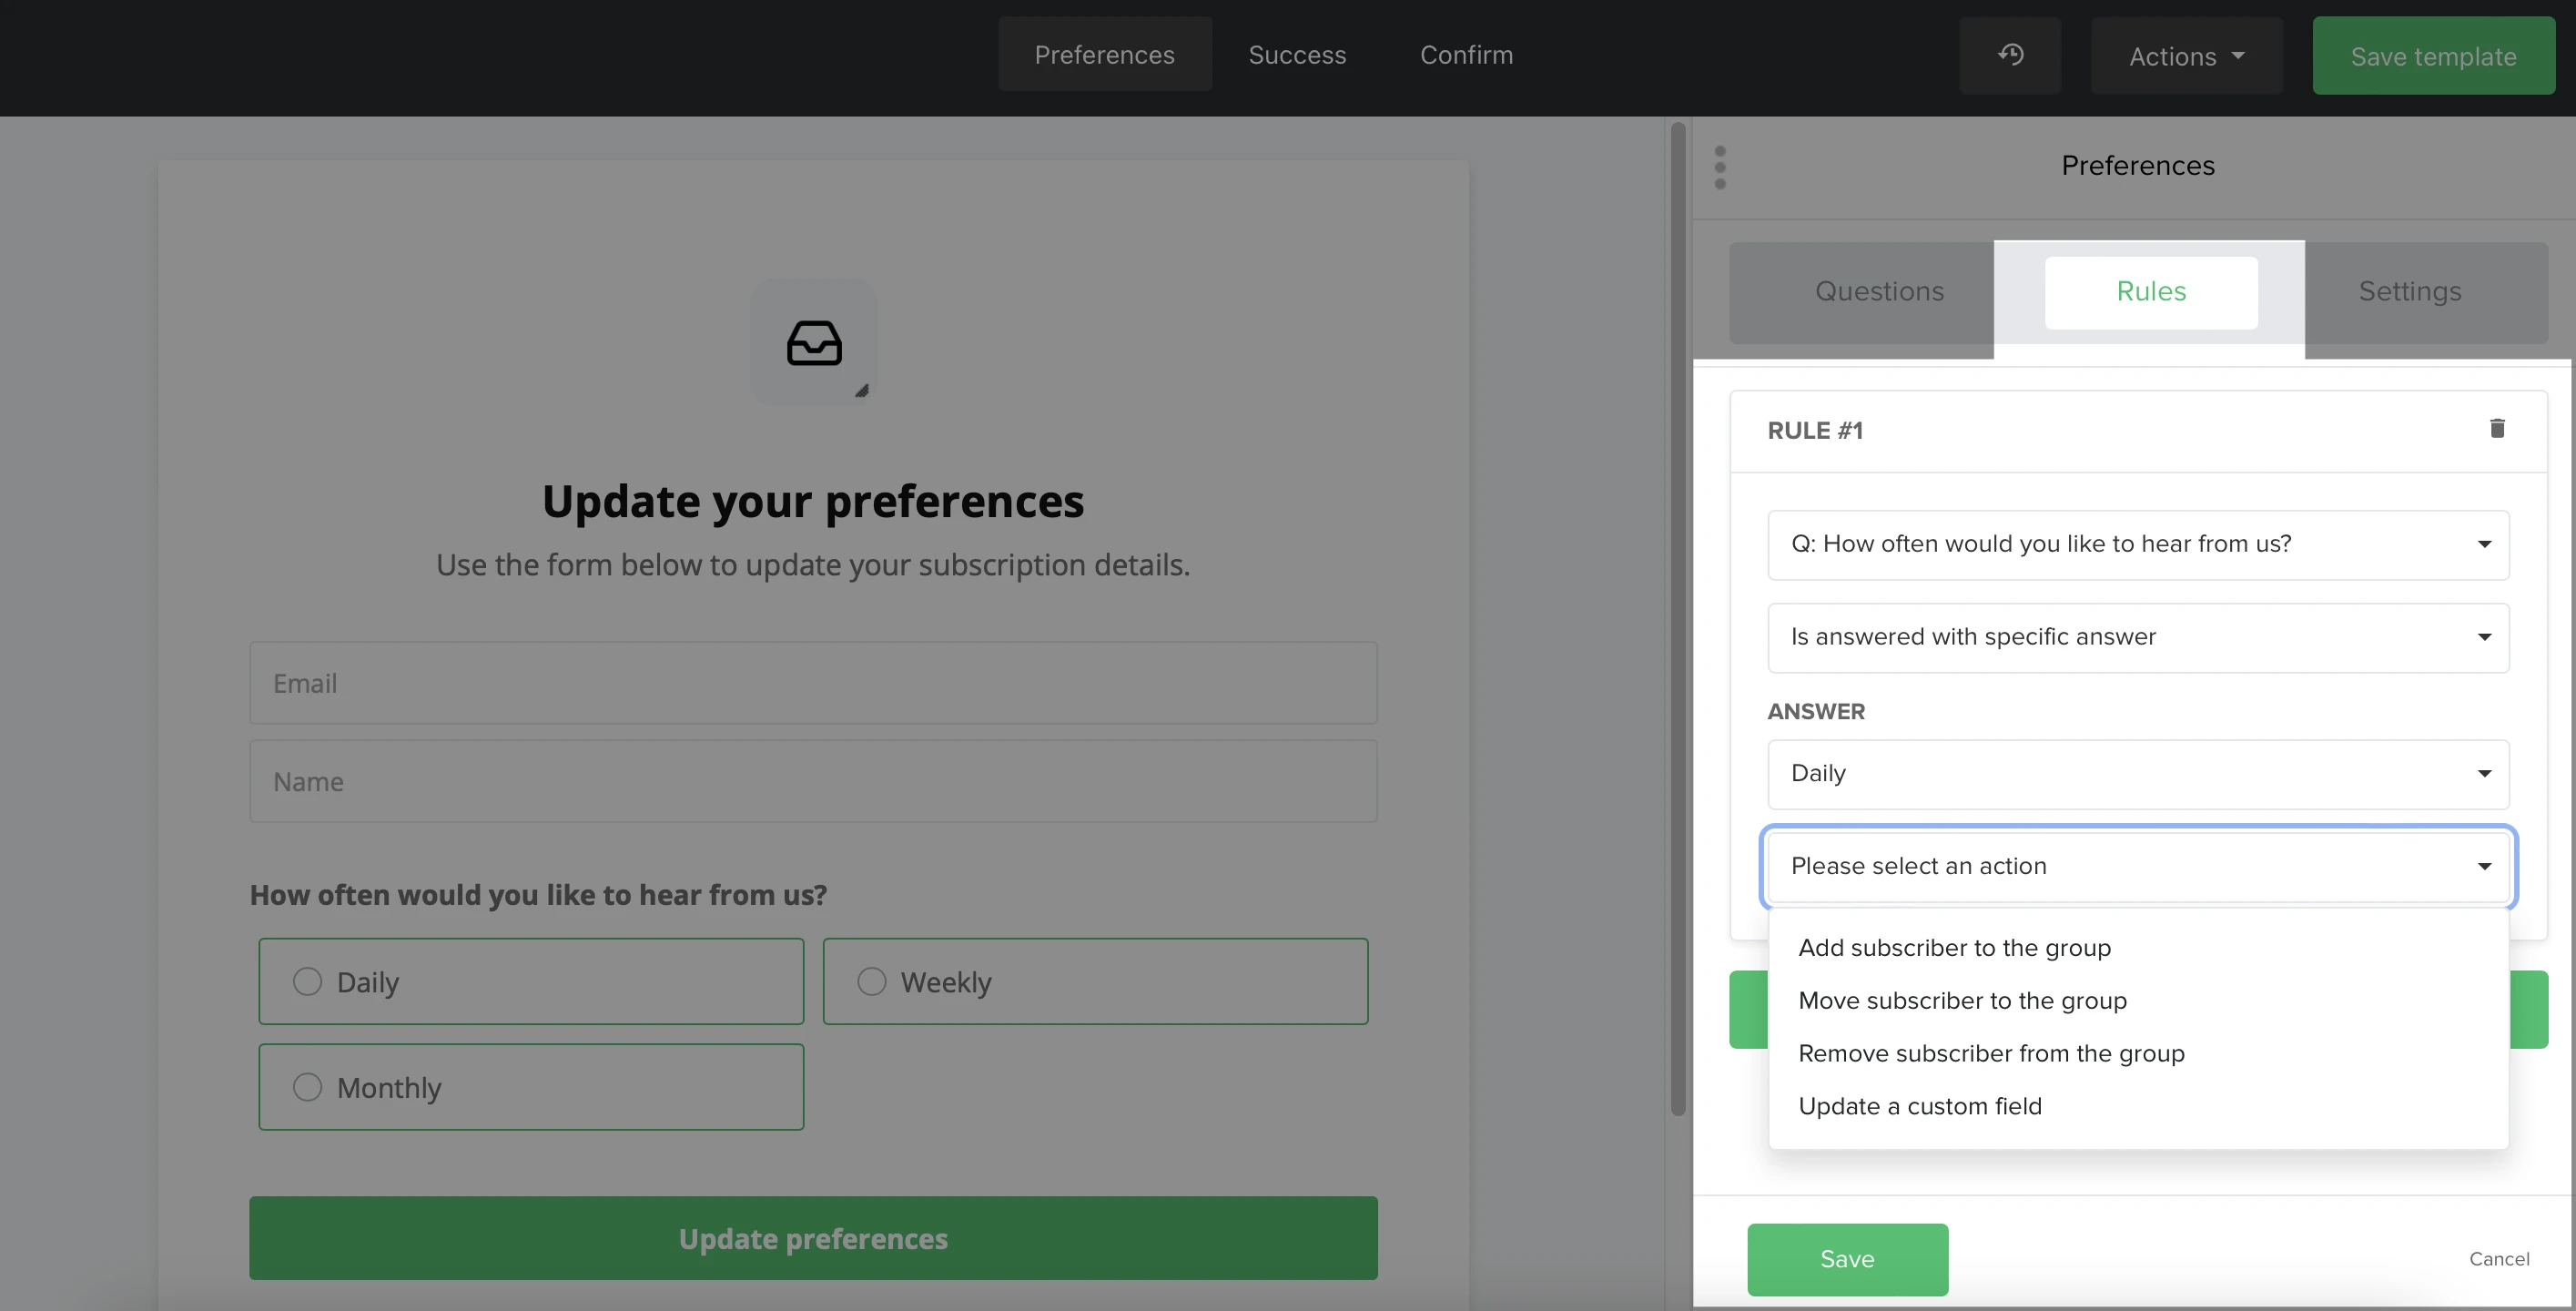2576x1311 pixels.
Task: Select 'Update a custom field' option
Action: click(x=1919, y=1106)
